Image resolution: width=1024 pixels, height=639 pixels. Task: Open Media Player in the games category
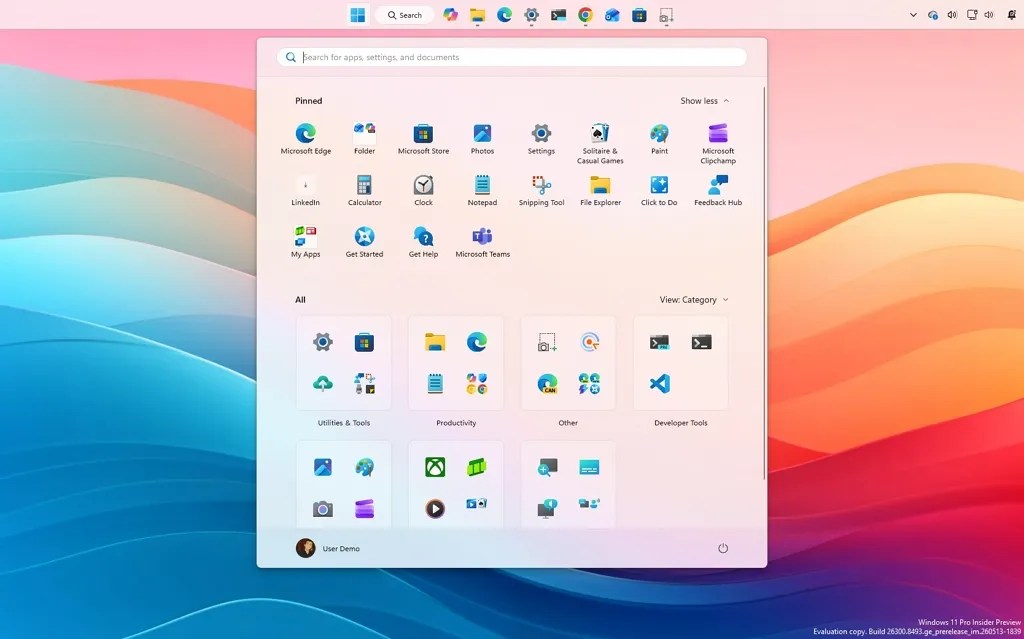click(x=435, y=509)
